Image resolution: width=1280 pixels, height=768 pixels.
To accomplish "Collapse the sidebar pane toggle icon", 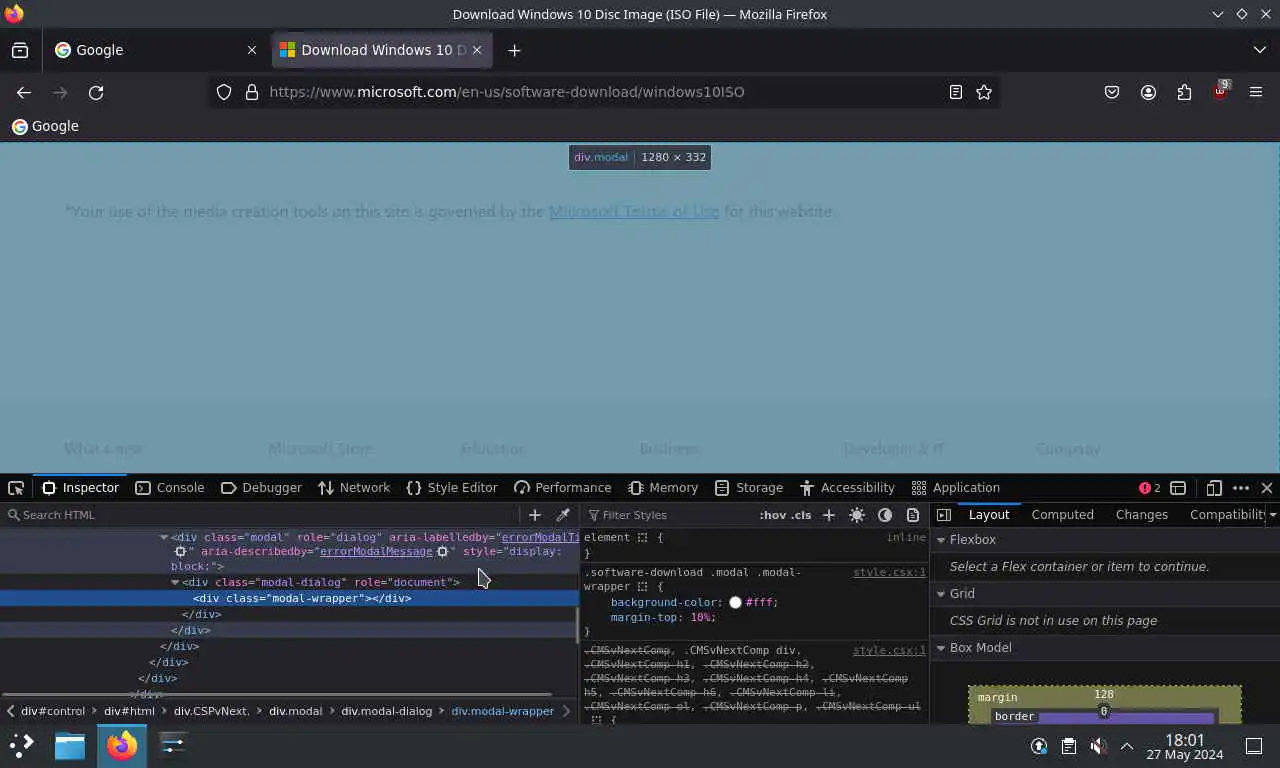I will [x=944, y=515].
